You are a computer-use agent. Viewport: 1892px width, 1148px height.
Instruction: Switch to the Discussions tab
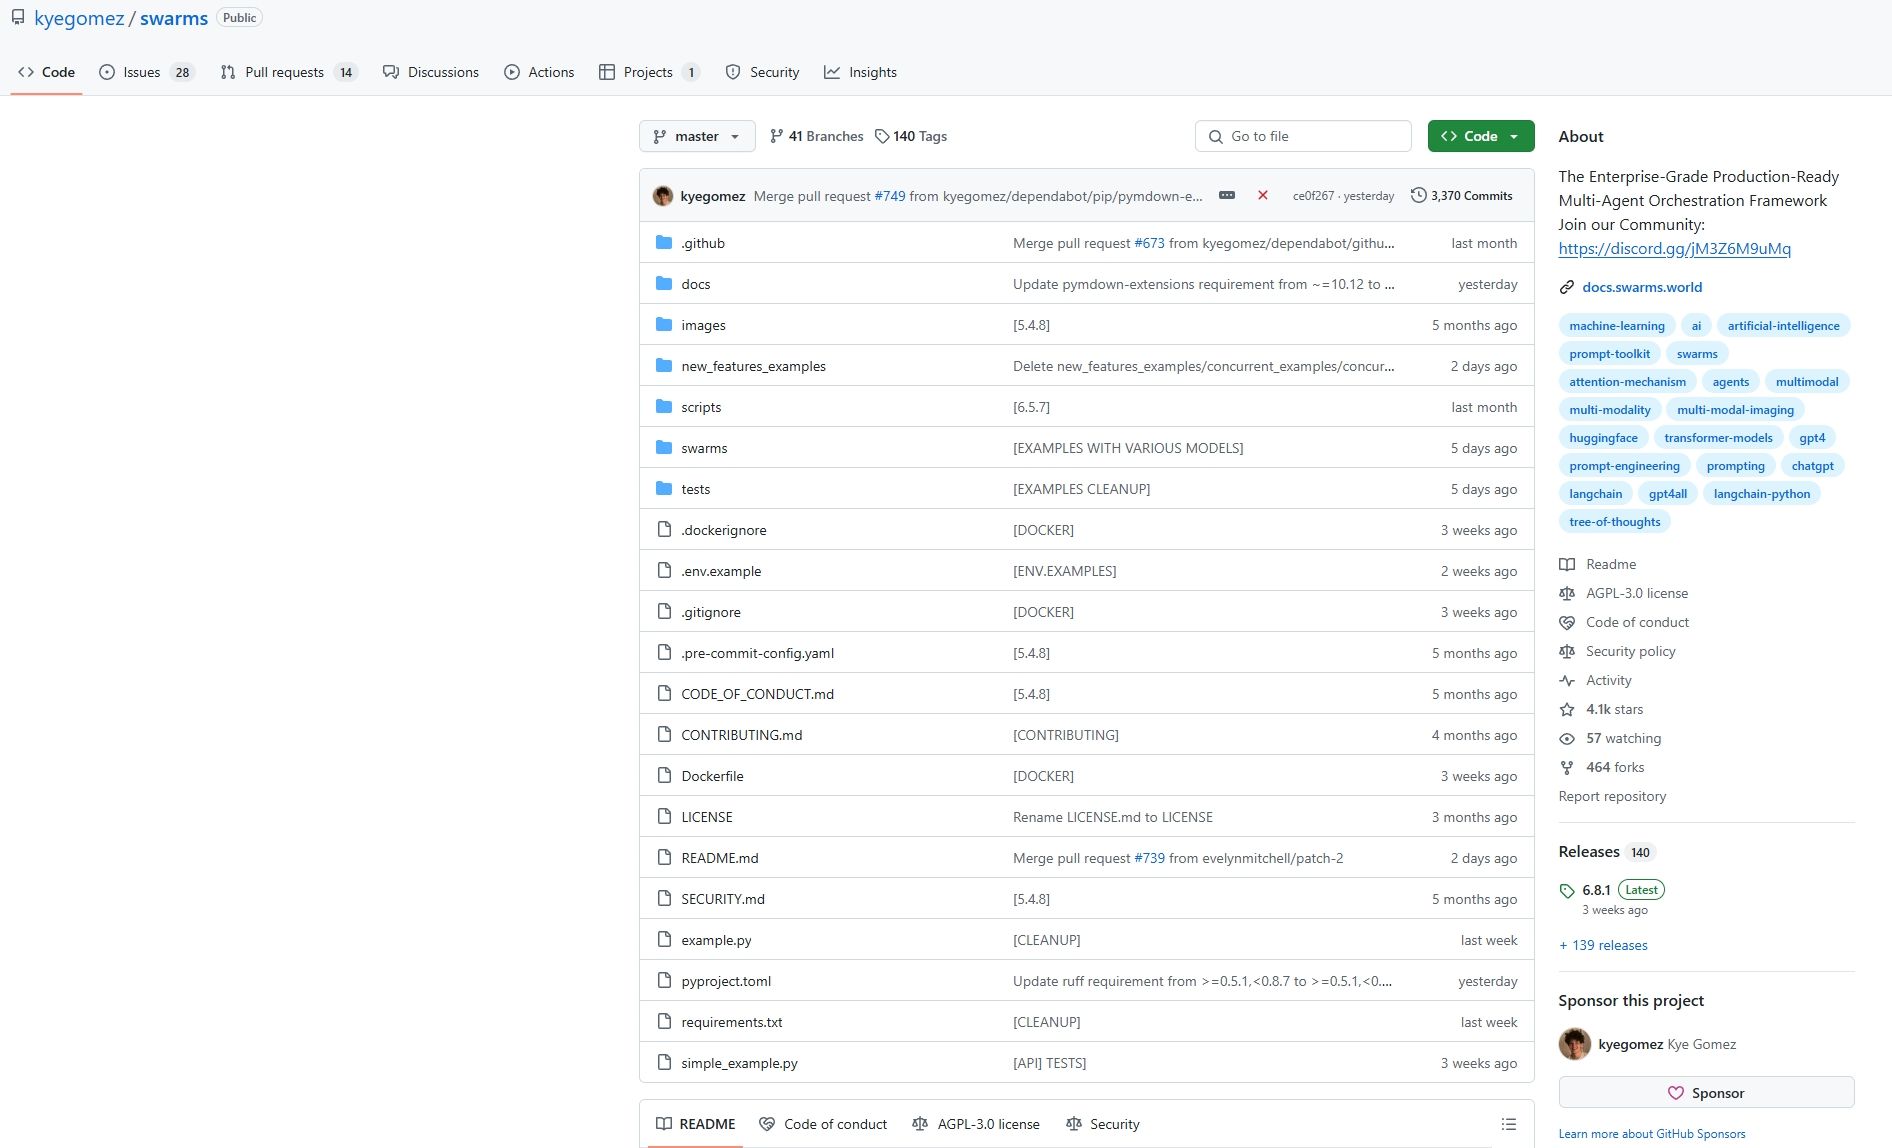(431, 72)
